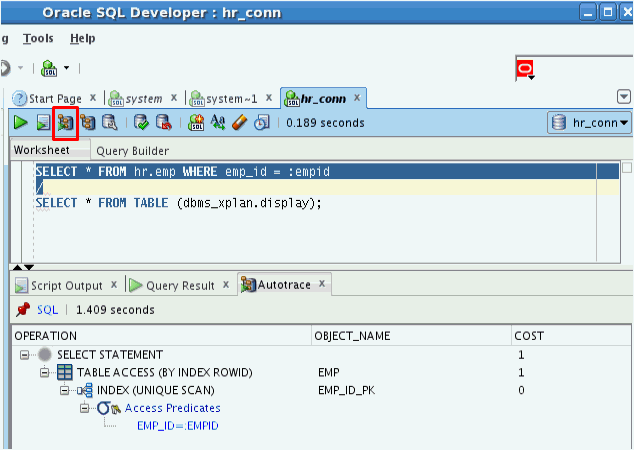Roll back using the red-arrow database icon
Image resolution: width=634 pixels, height=450 pixels.
[x=164, y=122]
